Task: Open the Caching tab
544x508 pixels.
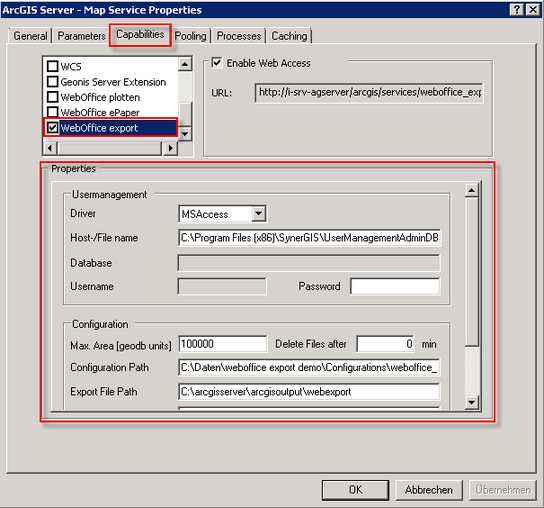Action: (x=289, y=36)
